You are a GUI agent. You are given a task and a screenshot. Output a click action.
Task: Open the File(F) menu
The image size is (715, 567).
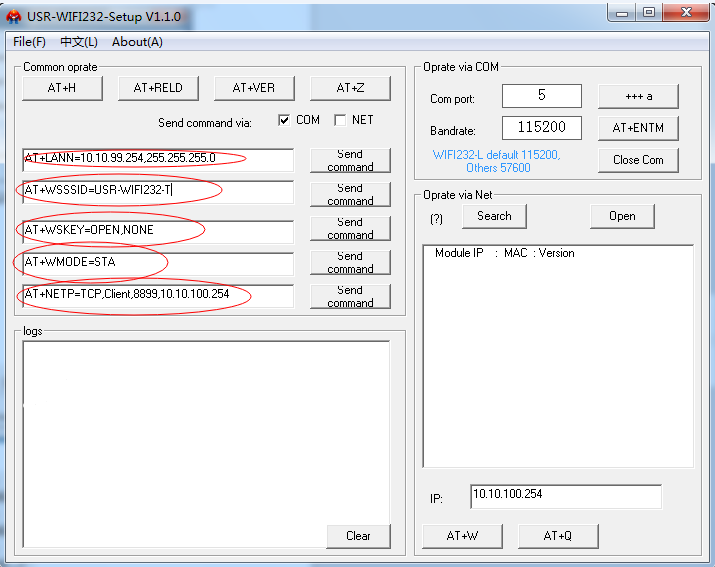tap(30, 42)
